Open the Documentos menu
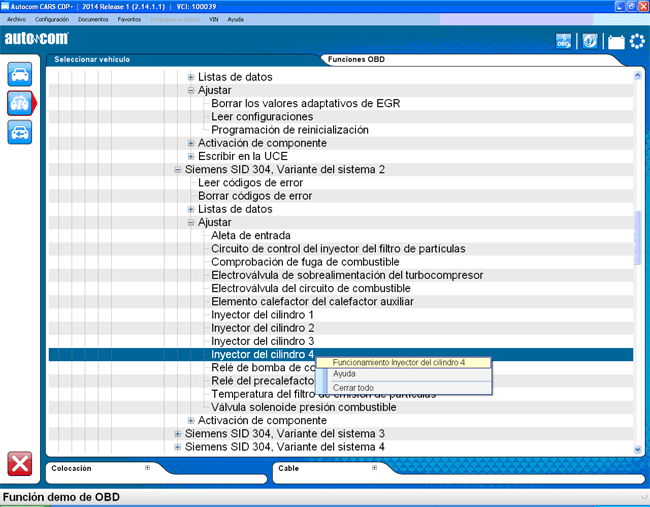This screenshot has width=650, height=507. (x=93, y=19)
